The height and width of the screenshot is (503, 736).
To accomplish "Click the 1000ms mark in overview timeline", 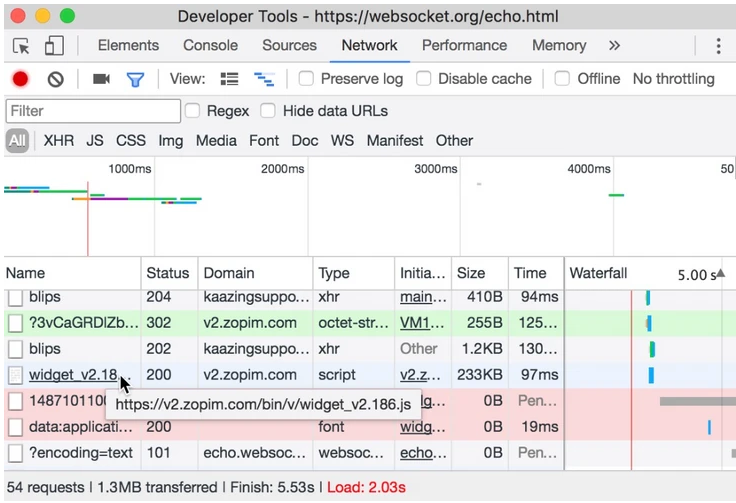I will 130,169.
